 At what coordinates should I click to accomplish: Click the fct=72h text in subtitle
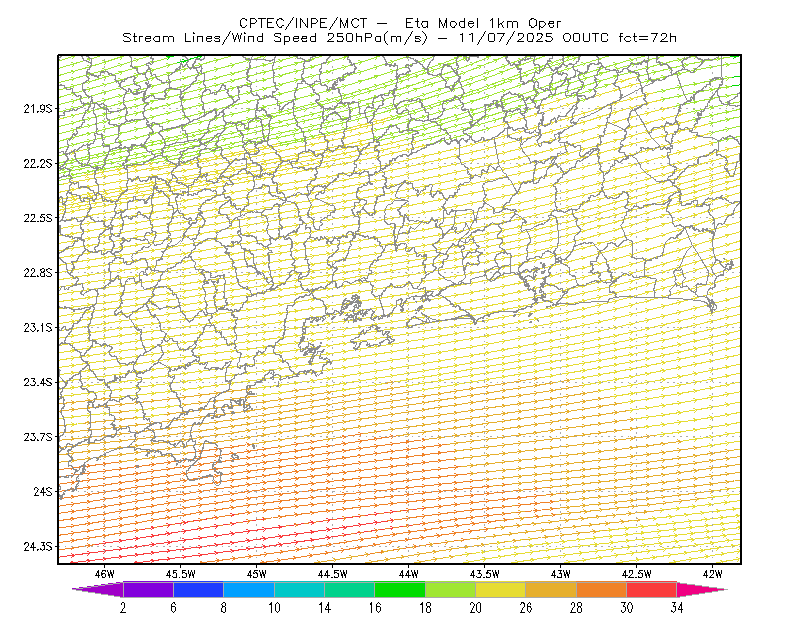[x=647, y=38]
